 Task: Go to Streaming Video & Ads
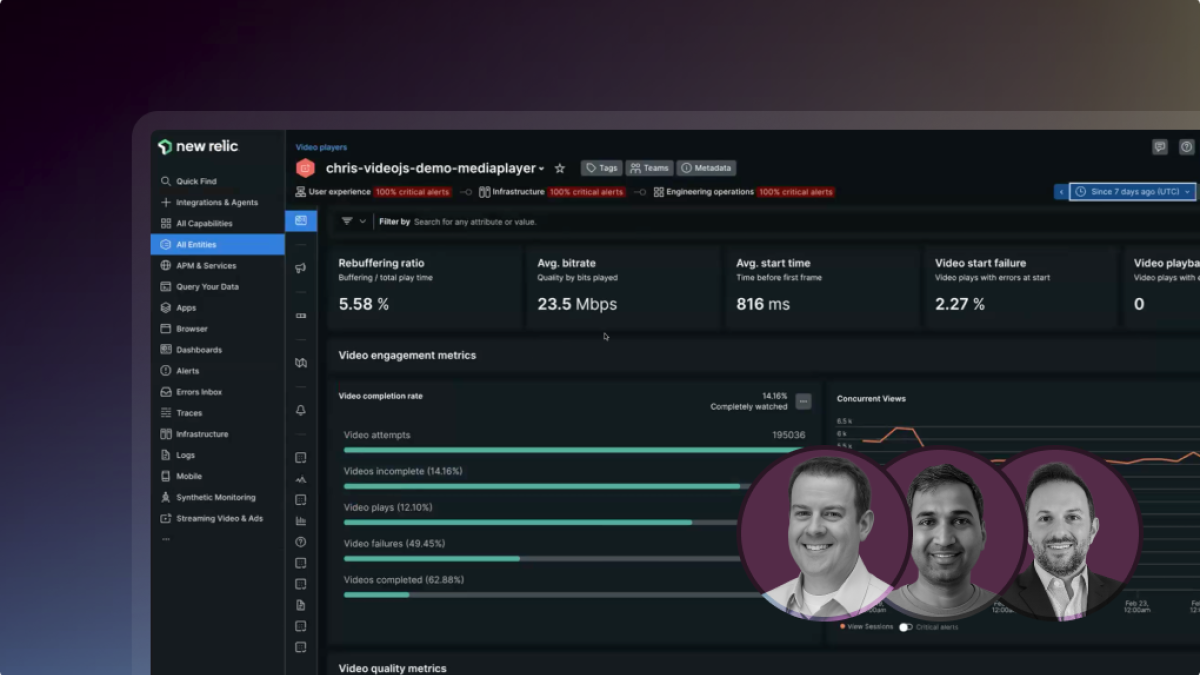point(218,518)
